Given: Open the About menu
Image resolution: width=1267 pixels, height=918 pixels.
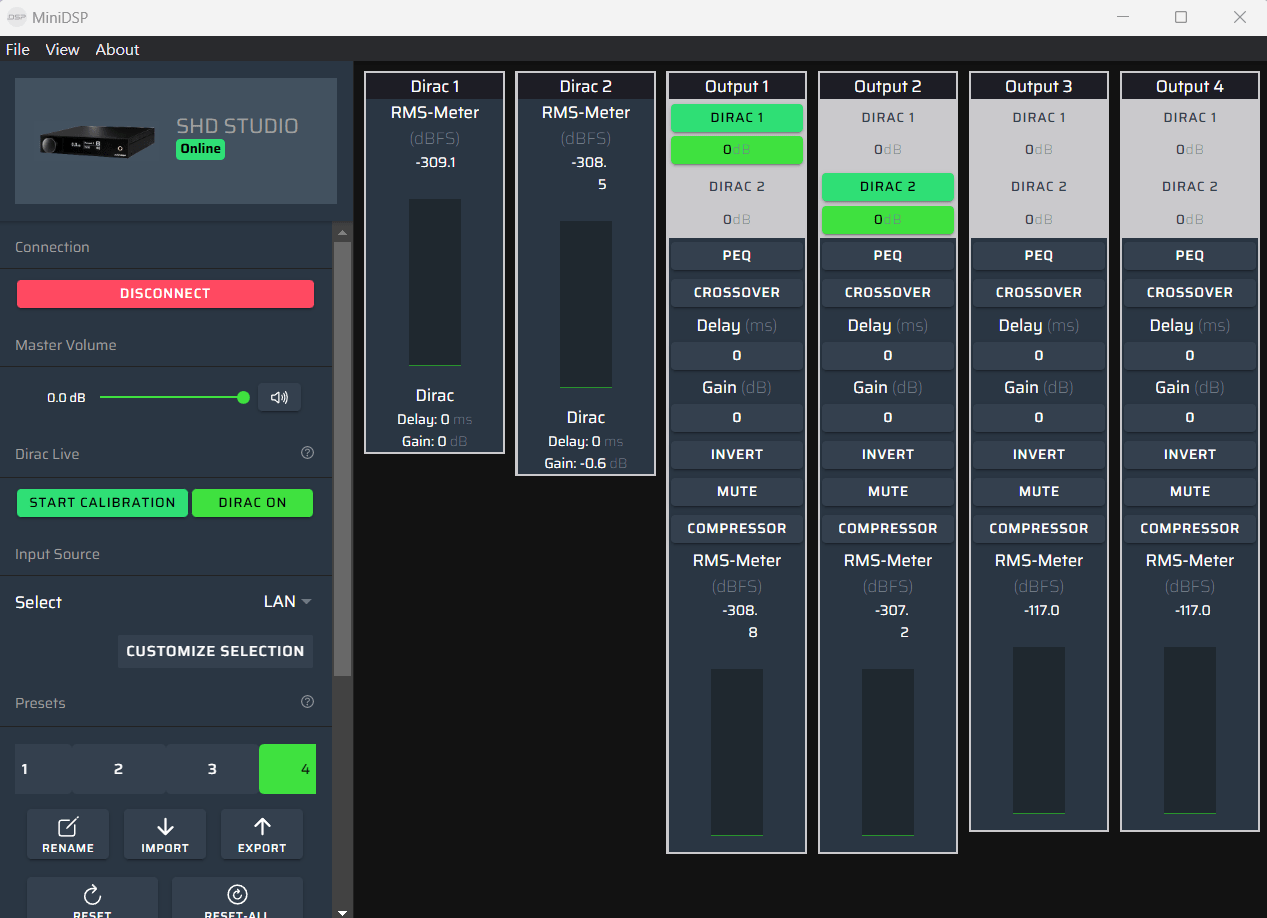Looking at the screenshot, I should coord(117,49).
